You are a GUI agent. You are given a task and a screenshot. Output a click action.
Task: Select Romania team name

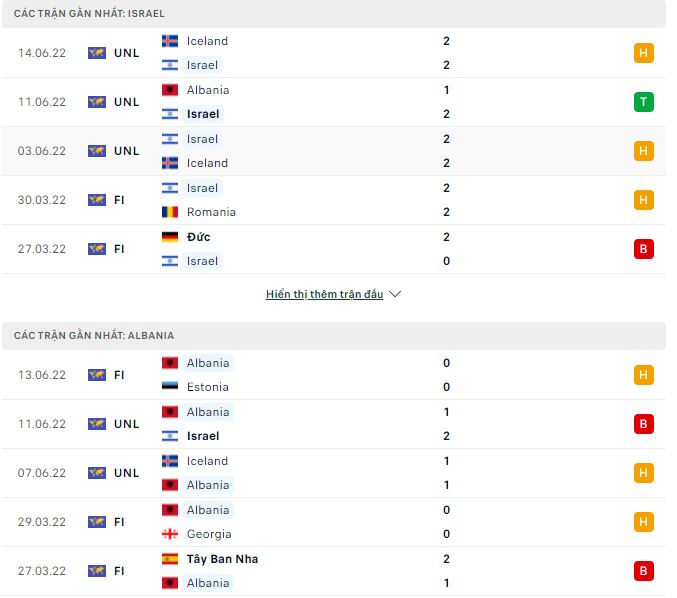click(211, 212)
